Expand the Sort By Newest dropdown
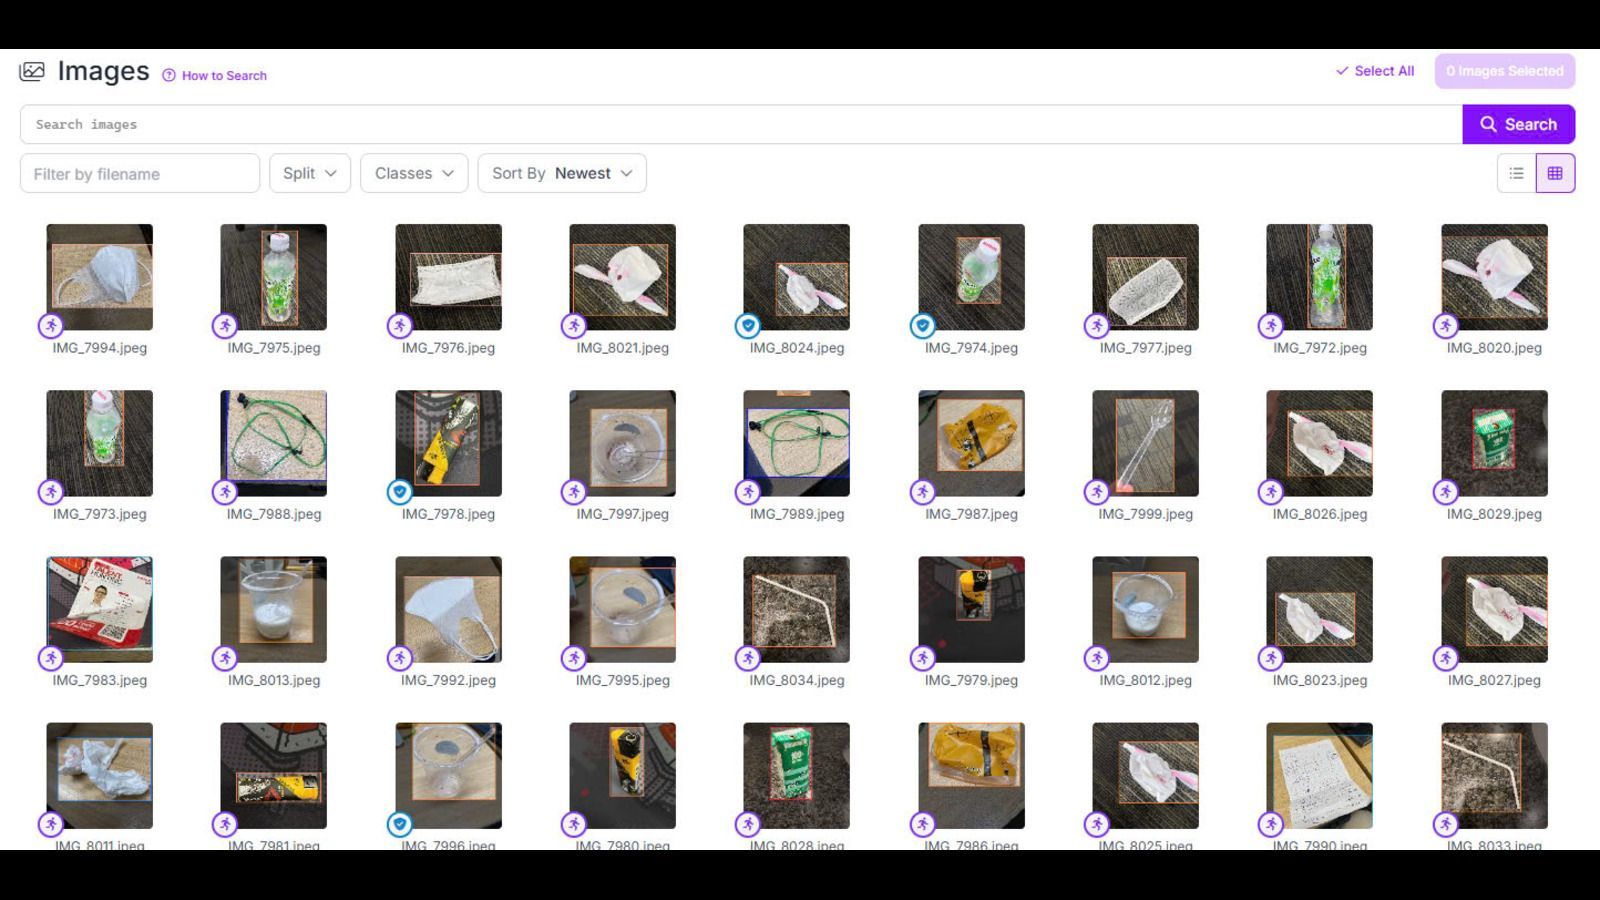This screenshot has height=900, width=1600. point(562,173)
